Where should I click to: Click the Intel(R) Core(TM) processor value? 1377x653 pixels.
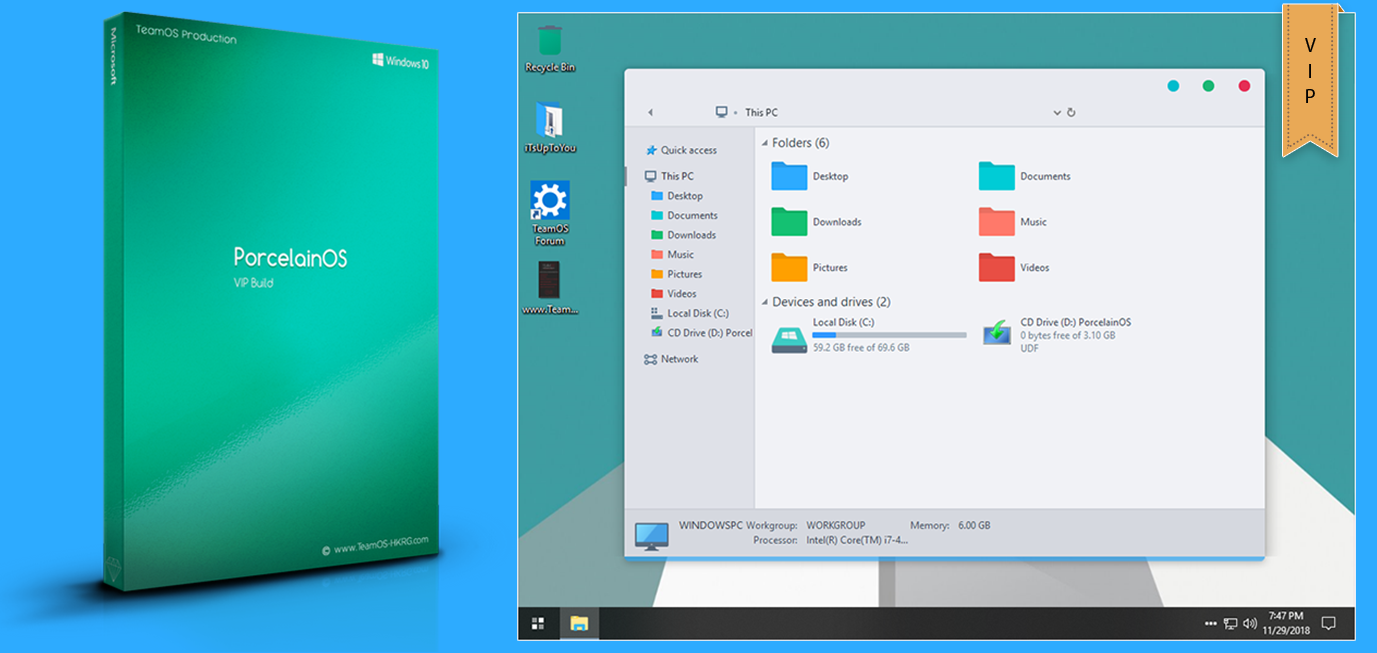coord(857,540)
